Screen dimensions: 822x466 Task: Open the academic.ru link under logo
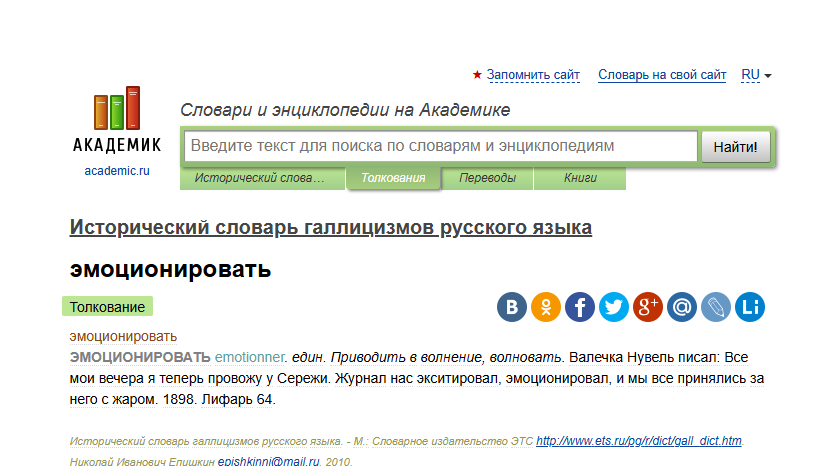click(x=117, y=171)
